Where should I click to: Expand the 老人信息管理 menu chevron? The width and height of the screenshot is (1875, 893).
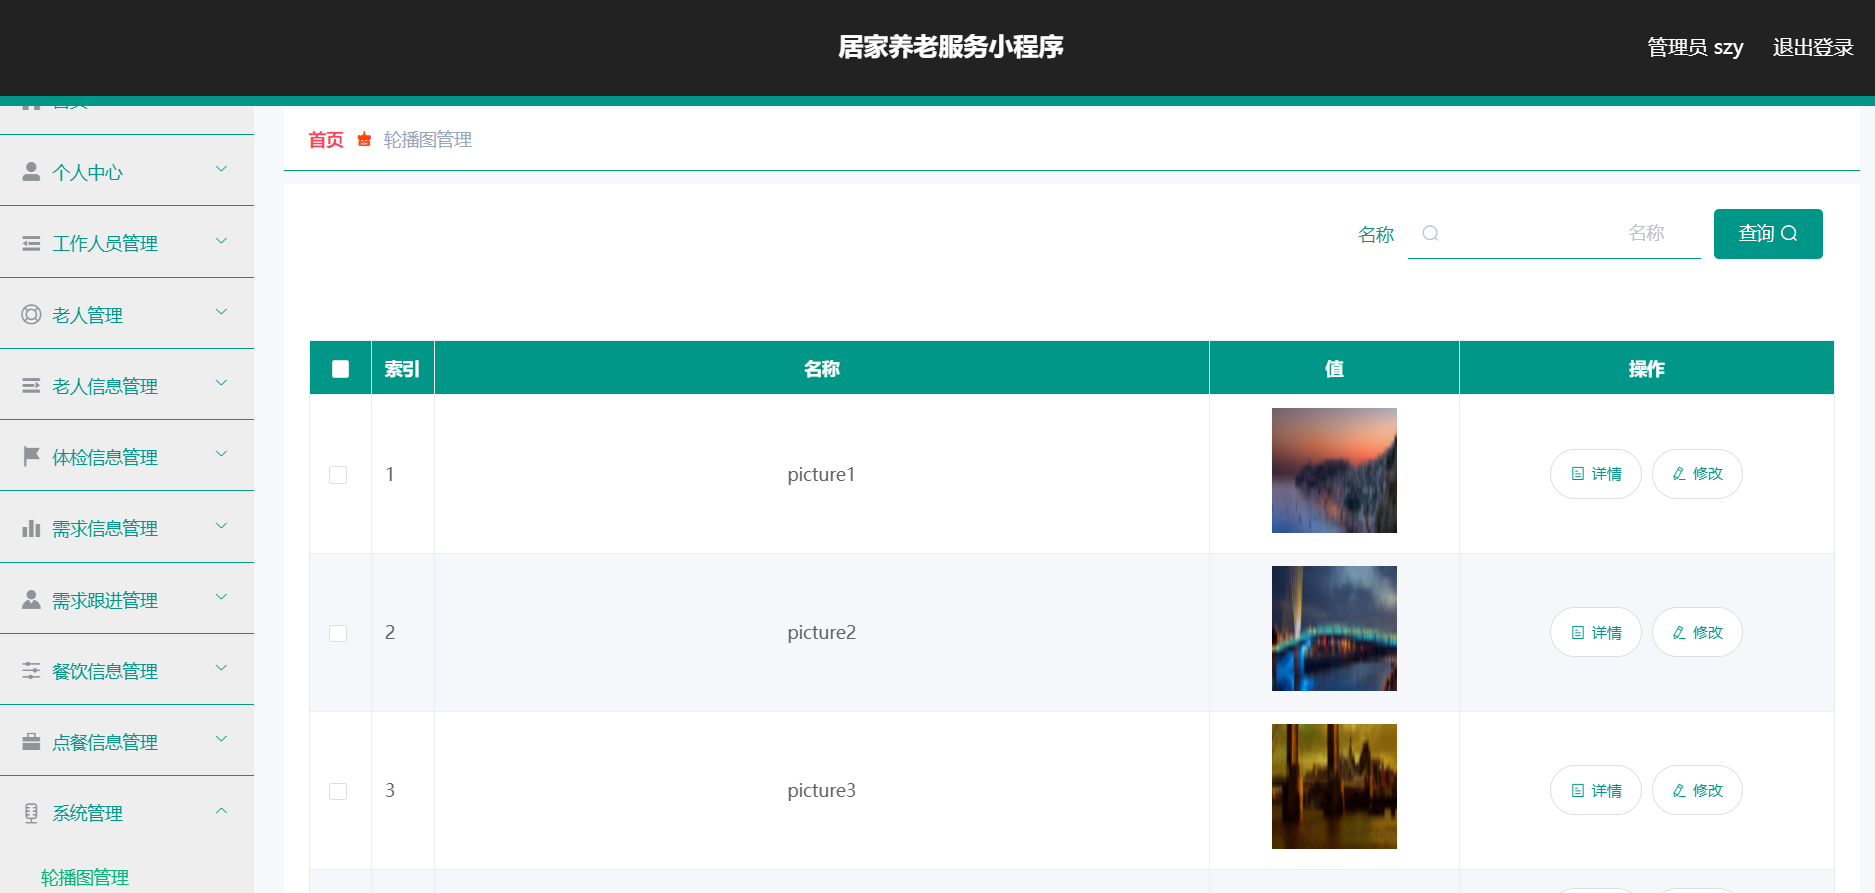coord(222,384)
